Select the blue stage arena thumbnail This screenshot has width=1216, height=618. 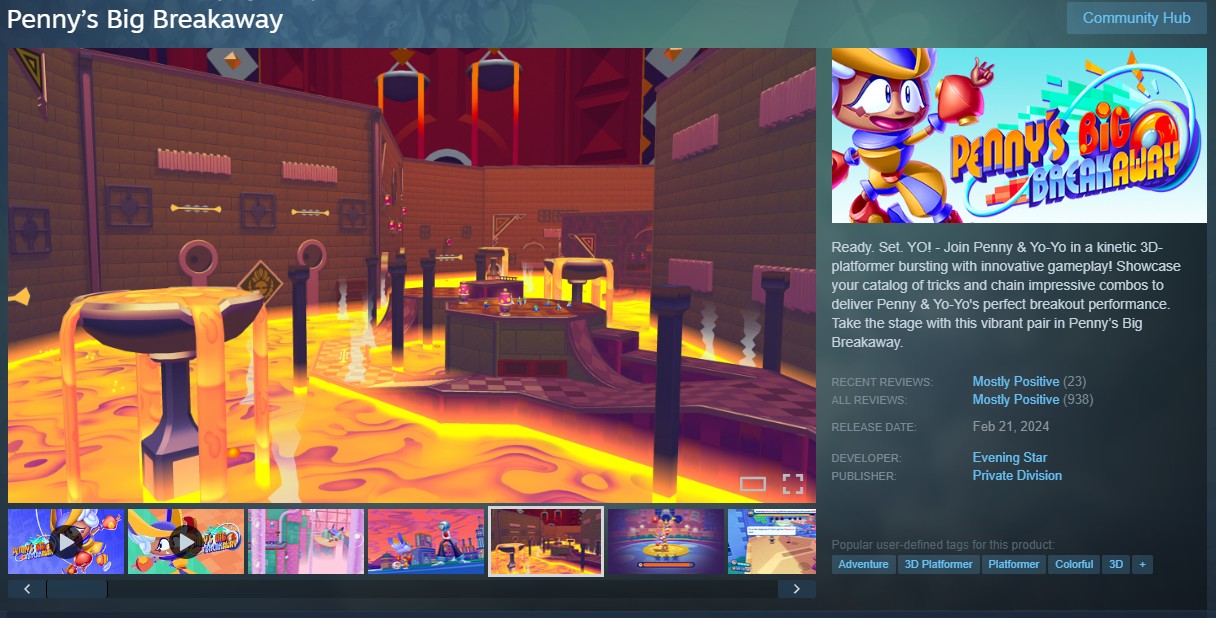pyautogui.click(x=666, y=541)
